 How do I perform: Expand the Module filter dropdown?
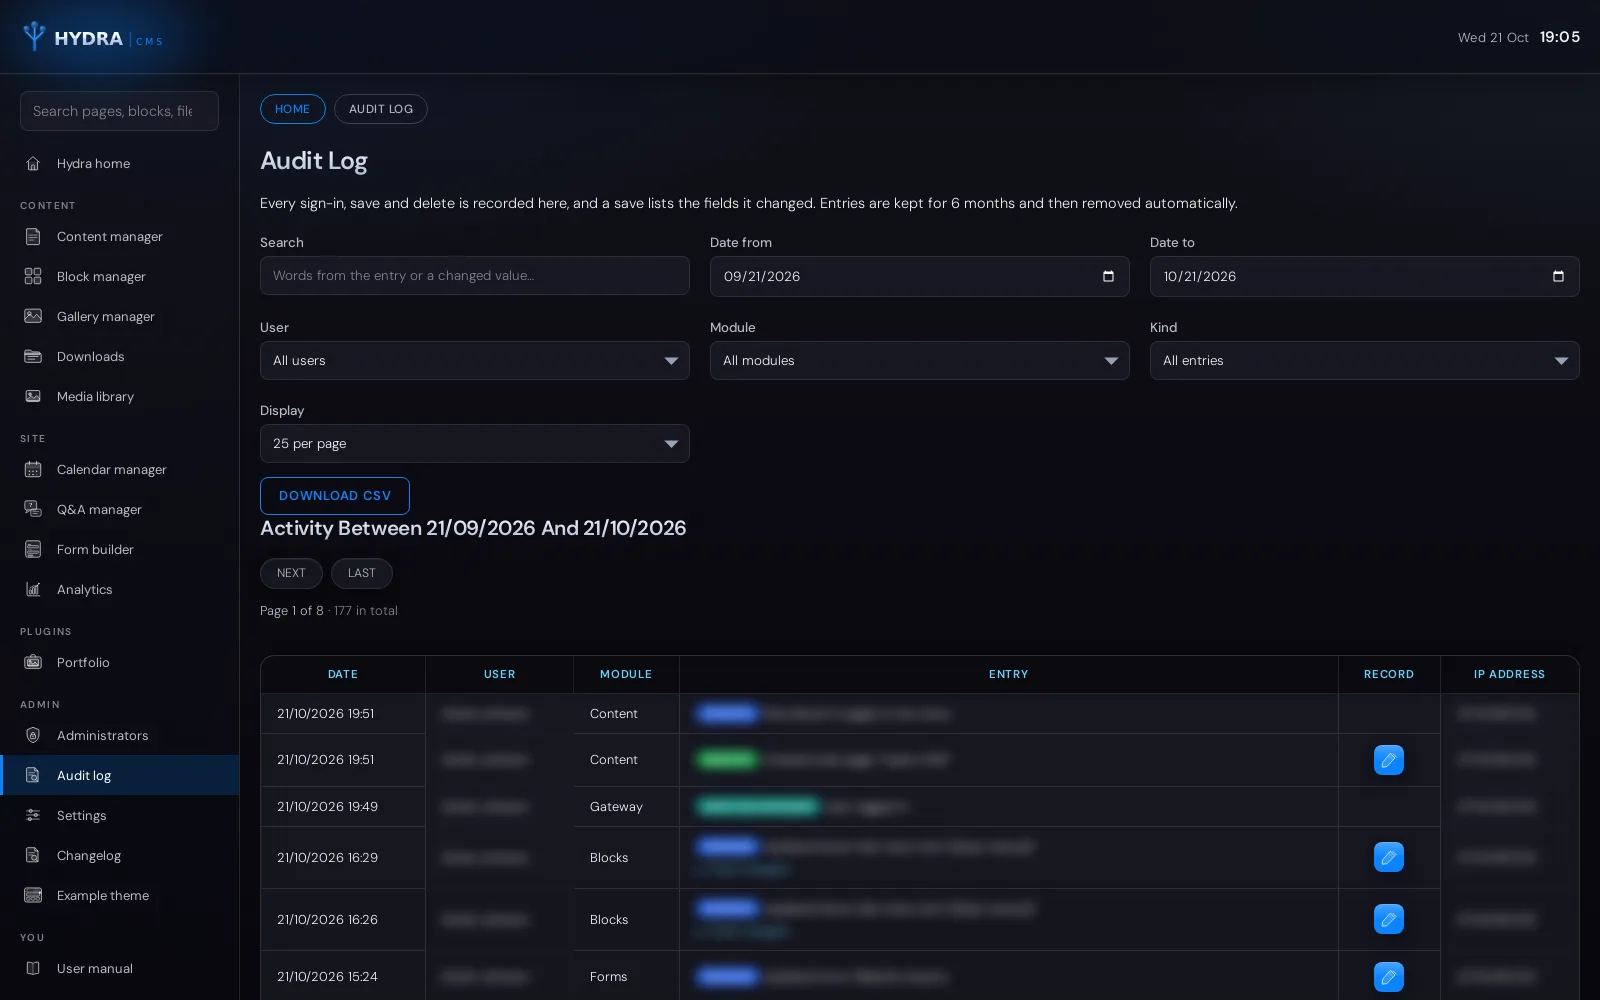tap(920, 360)
